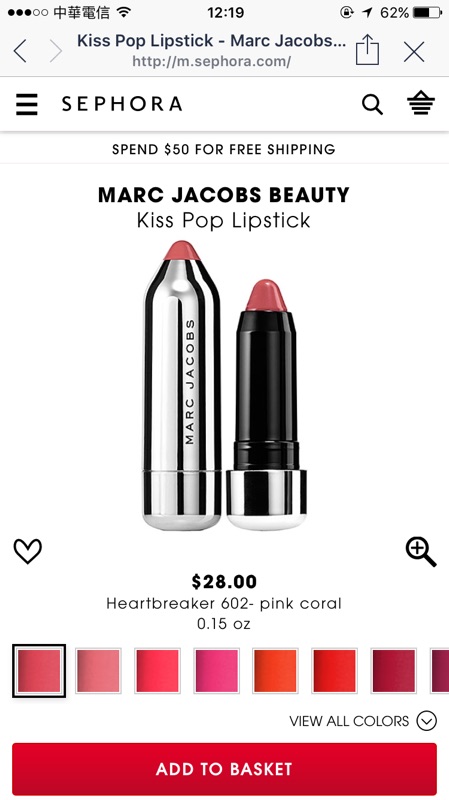Select the dark burgundy color swatch

(x=393, y=670)
